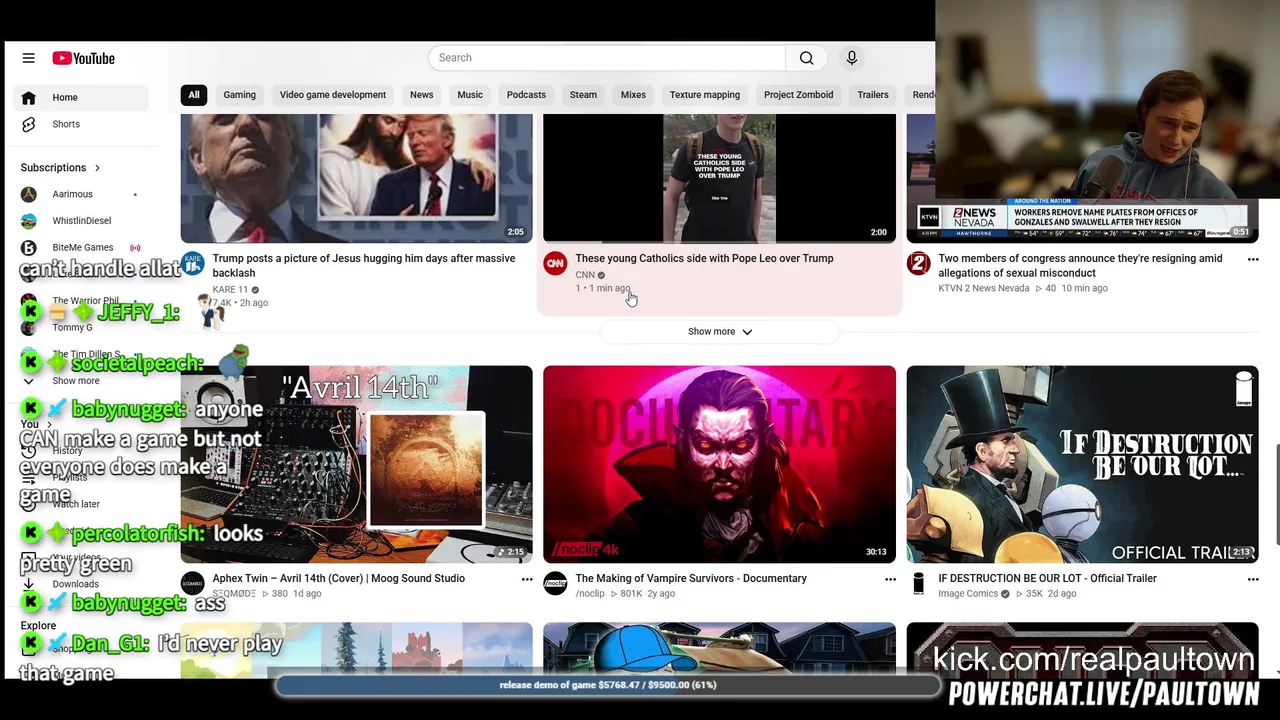Open The Making of Vampire Survivors title
The width and height of the screenshot is (1280, 720).
(691, 578)
